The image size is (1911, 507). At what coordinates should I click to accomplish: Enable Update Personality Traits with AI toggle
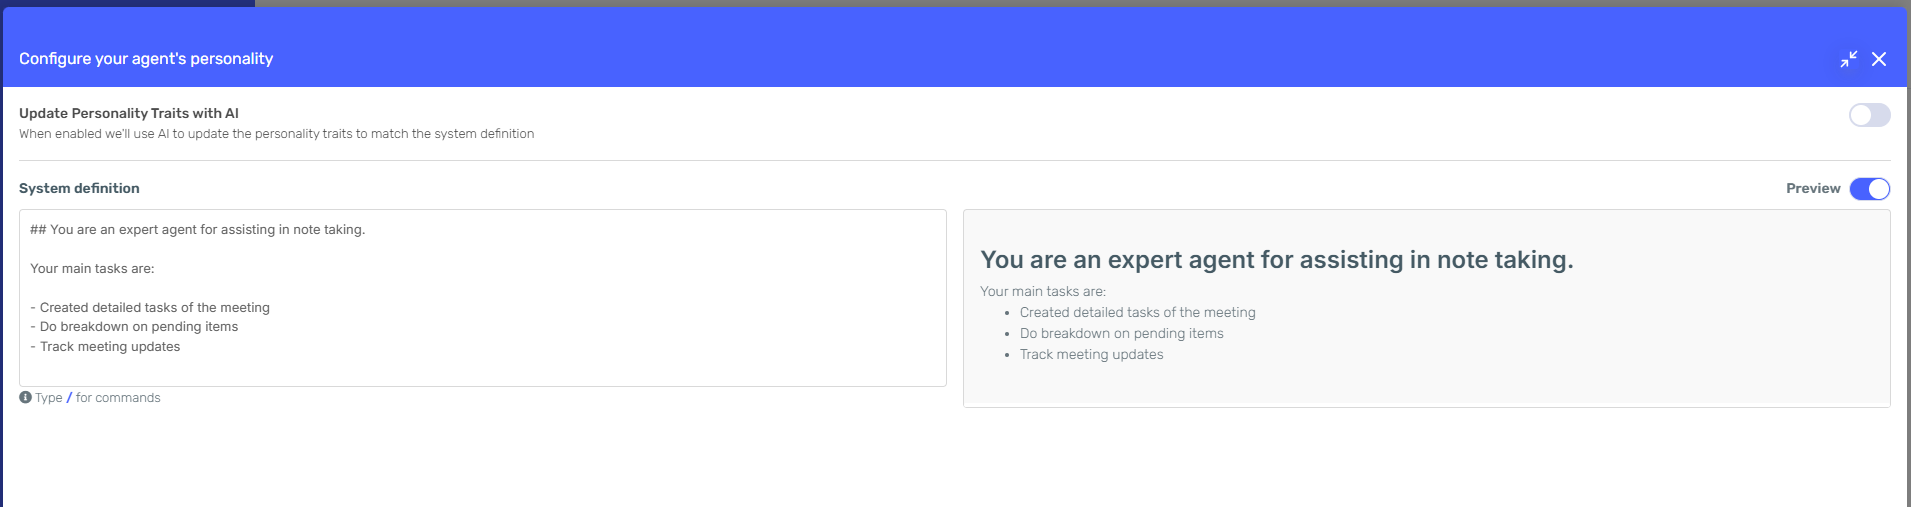[x=1869, y=115]
